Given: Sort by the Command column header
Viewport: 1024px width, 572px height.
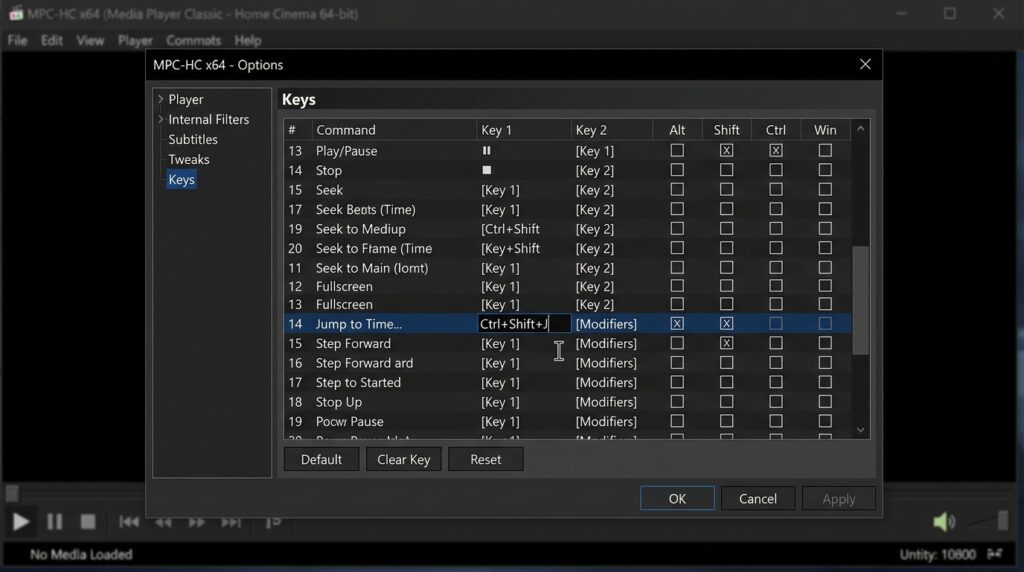Looking at the screenshot, I should [x=394, y=129].
